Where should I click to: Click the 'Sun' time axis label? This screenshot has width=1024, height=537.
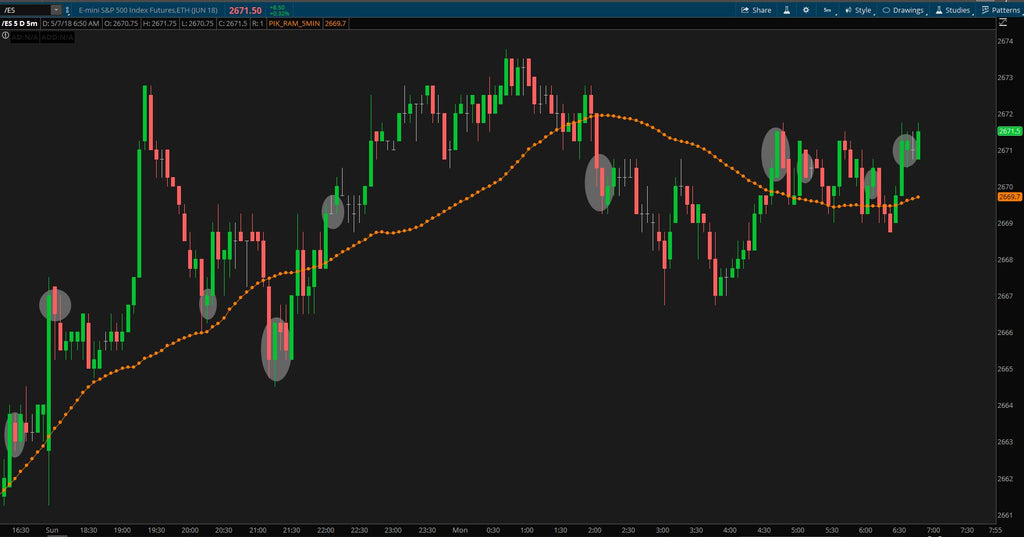pyautogui.click(x=52, y=530)
